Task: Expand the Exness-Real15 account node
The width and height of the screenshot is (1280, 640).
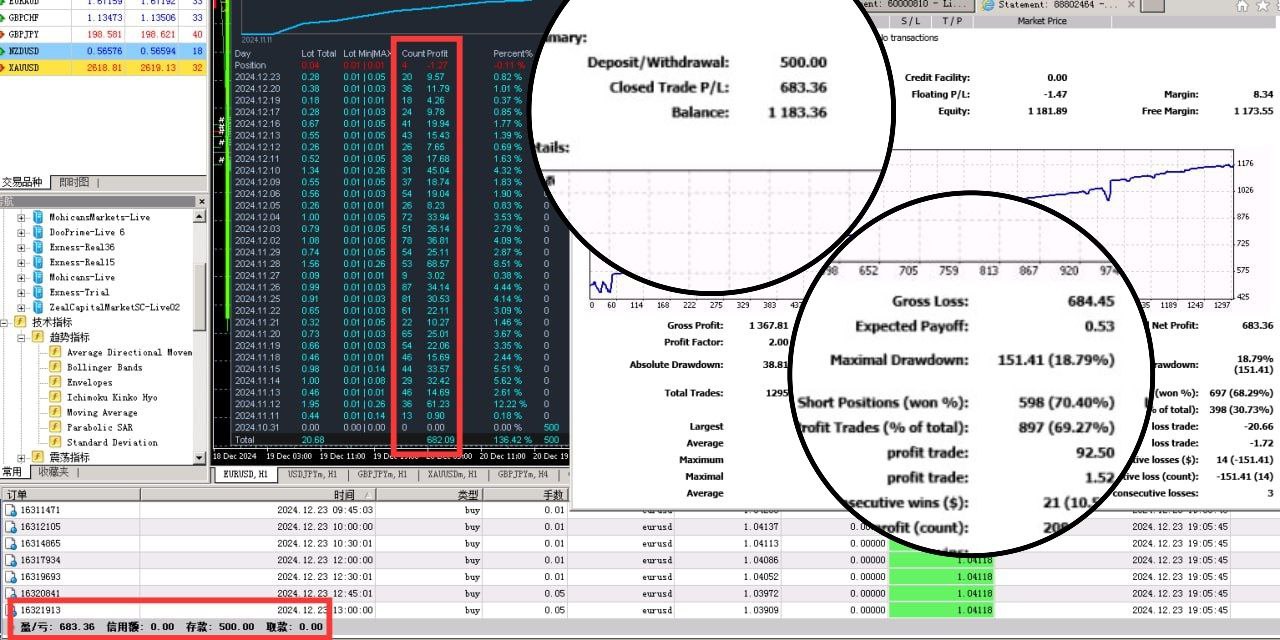Action: click(22, 262)
